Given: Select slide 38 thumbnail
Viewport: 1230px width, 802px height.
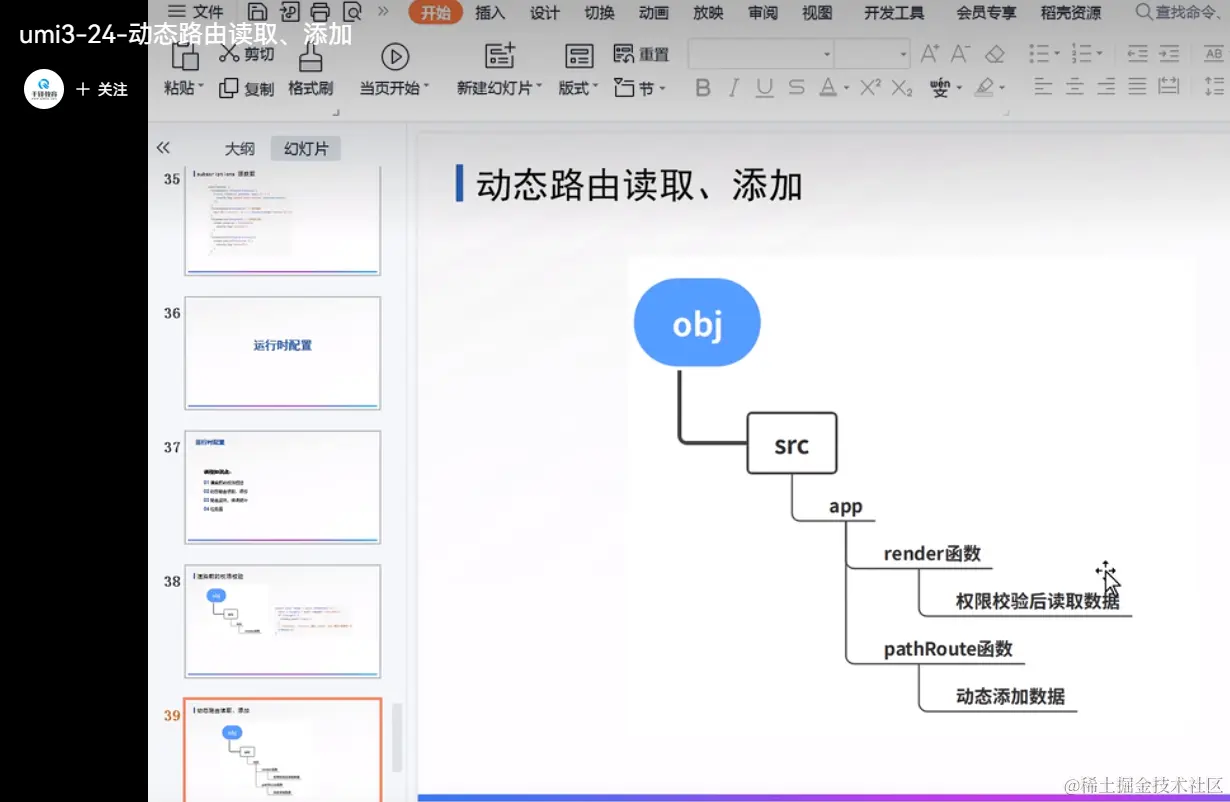Looking at the screenshot, I should click(283, 621).
